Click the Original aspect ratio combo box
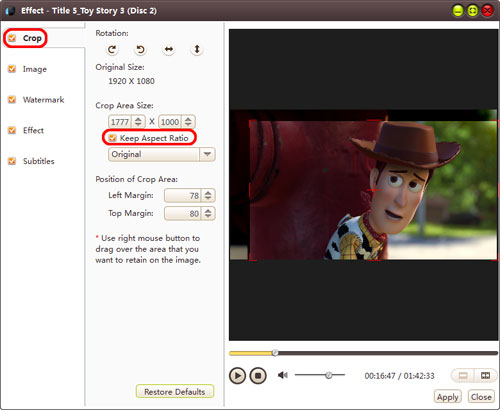Viewport: 500px width, 410px height. tap(161, 154)
